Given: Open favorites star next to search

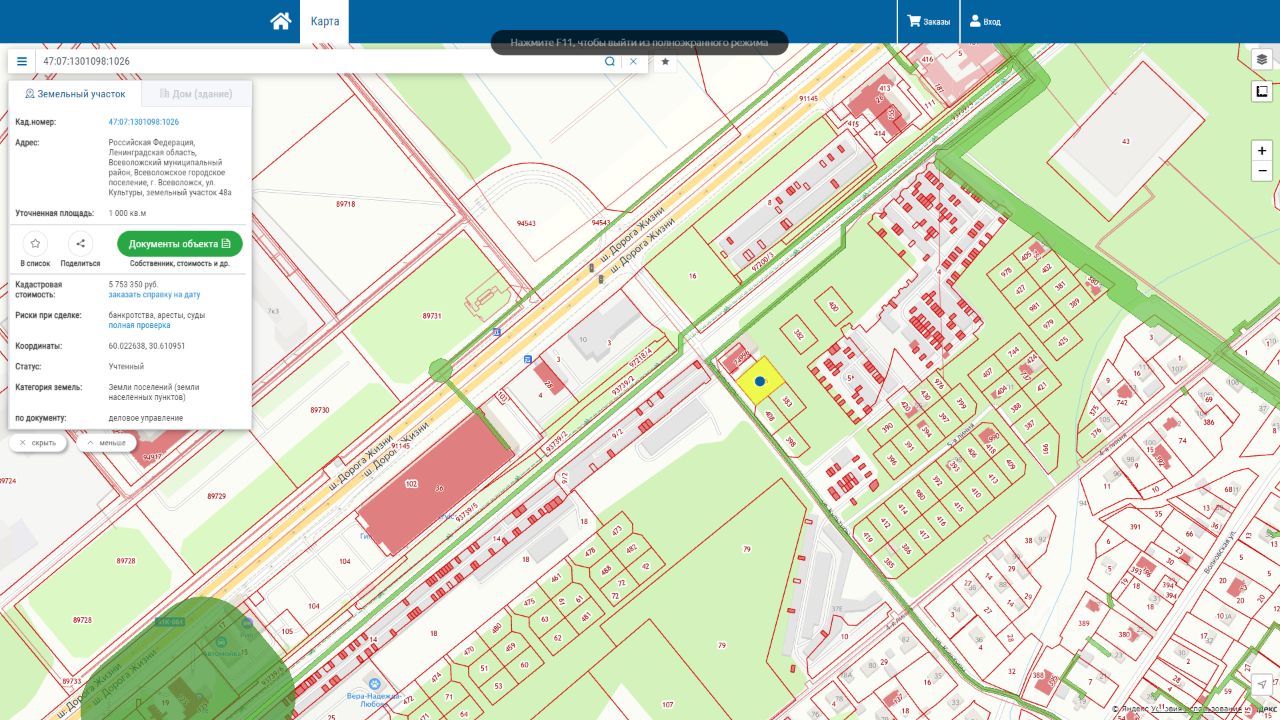Looking at the screenshot, I should point(665,61).
